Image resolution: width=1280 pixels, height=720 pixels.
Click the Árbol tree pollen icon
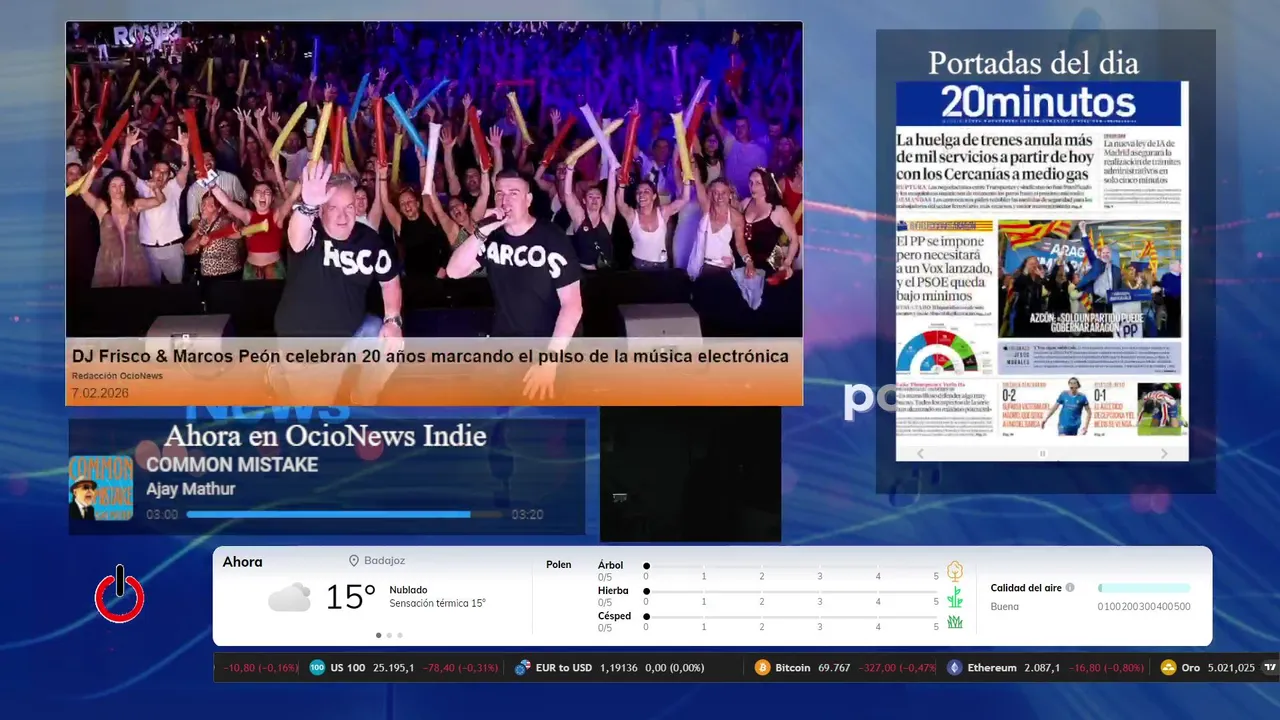click(x=955, y=571)
